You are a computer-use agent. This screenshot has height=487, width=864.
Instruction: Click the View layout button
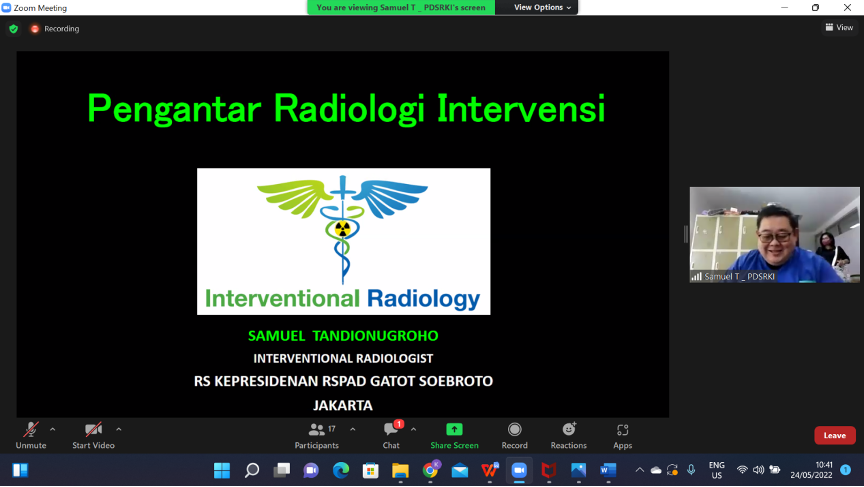tap(839, 27)
